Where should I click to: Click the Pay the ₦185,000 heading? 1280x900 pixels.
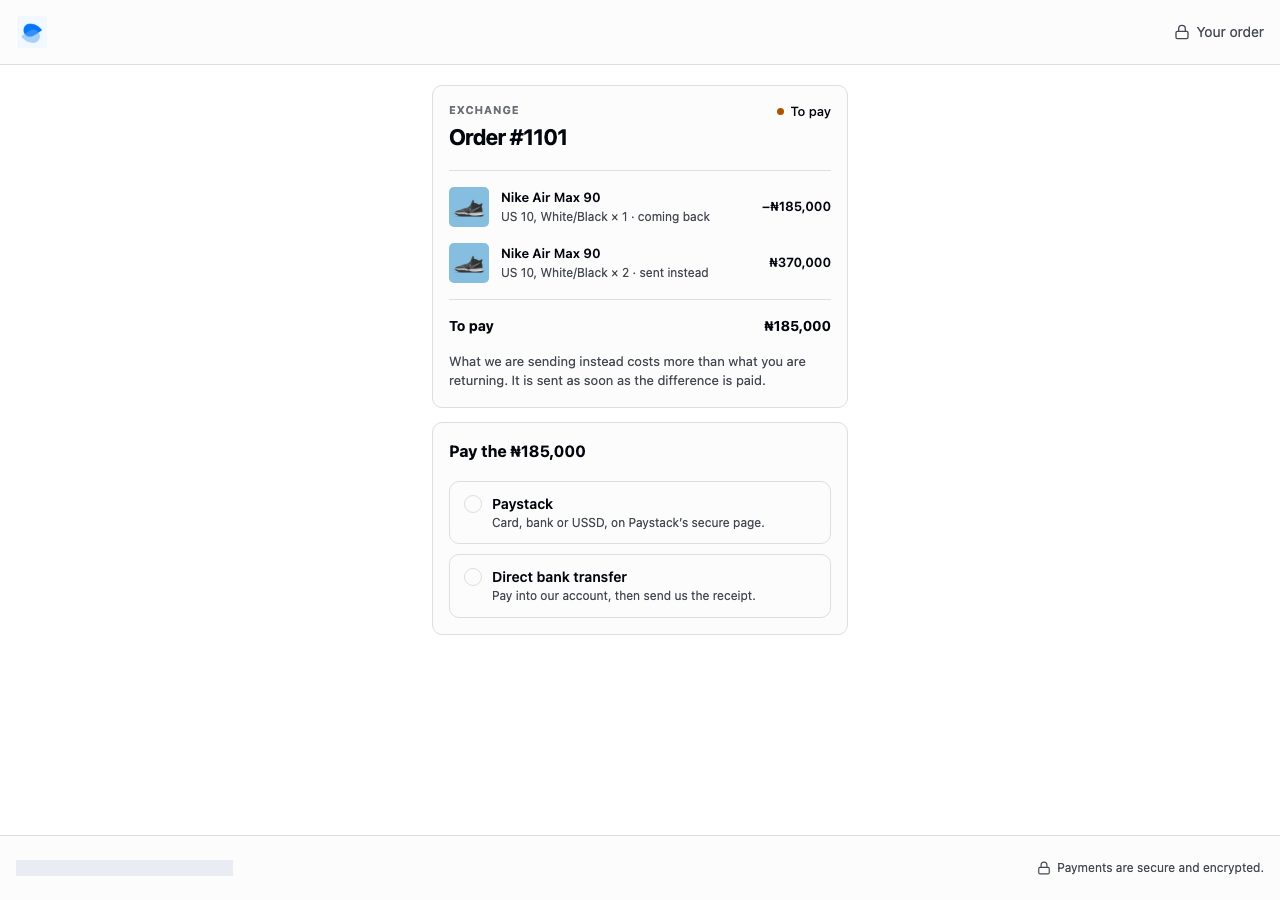coord(517,451)
